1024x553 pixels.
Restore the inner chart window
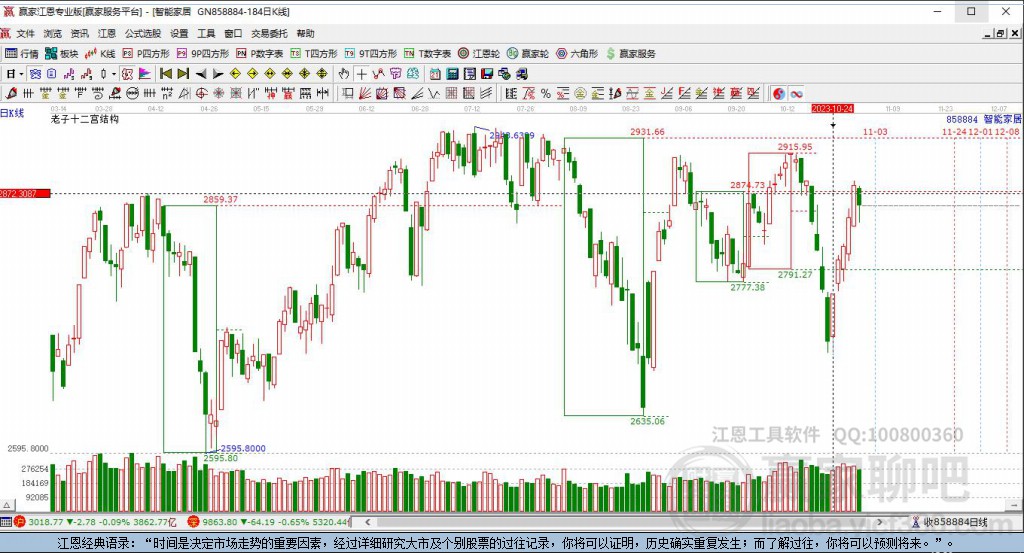coord(1000,33)
